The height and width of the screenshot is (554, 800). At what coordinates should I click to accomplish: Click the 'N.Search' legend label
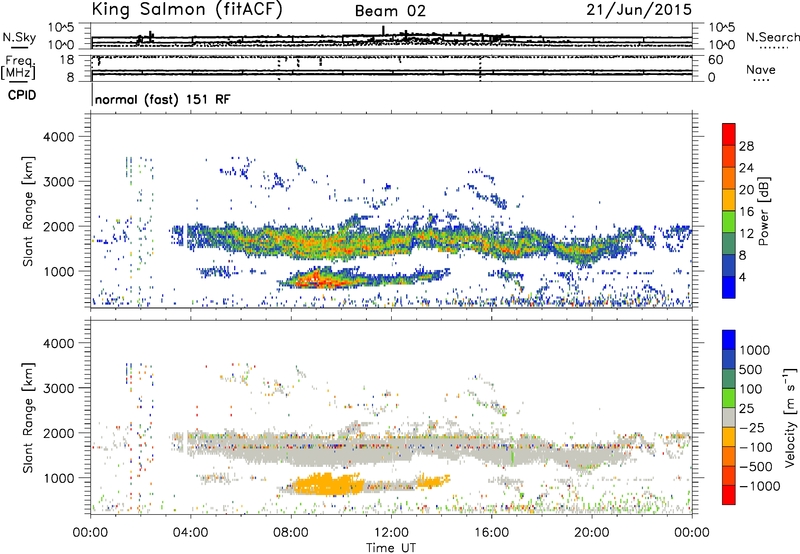pos(772,37)
